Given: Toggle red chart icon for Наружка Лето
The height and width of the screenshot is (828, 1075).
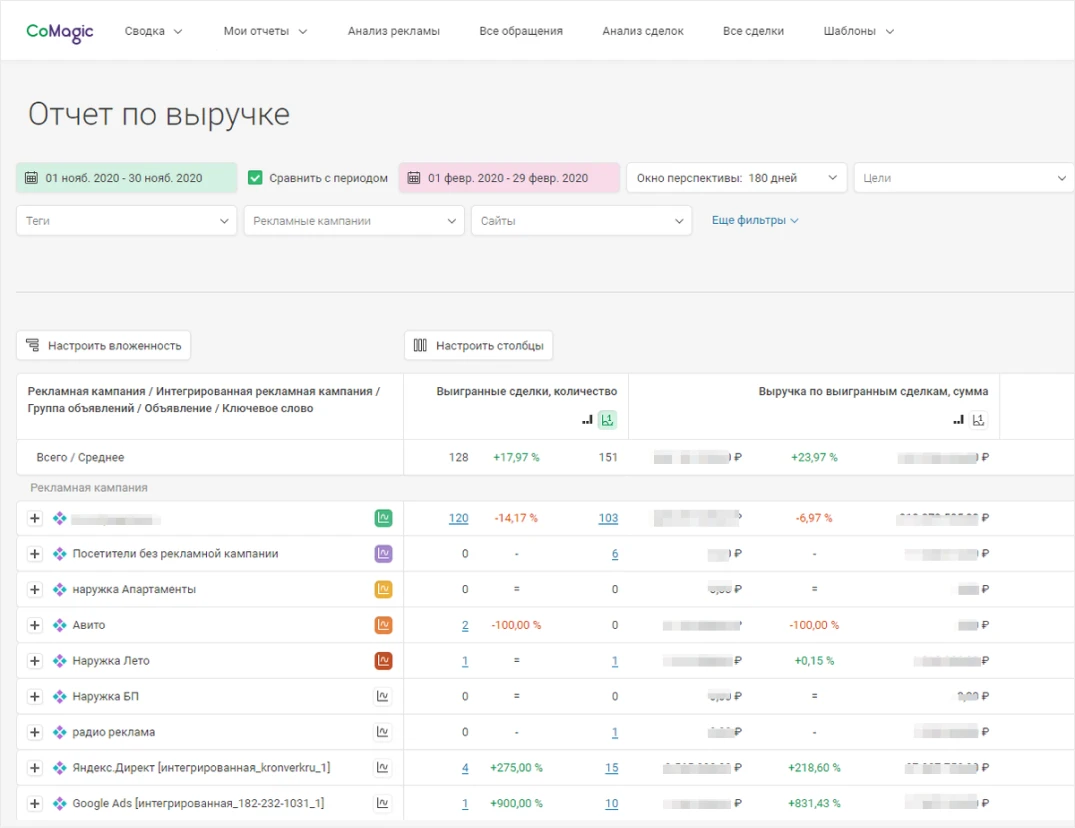Looking at the screenshot, I should tap(383, 661).
